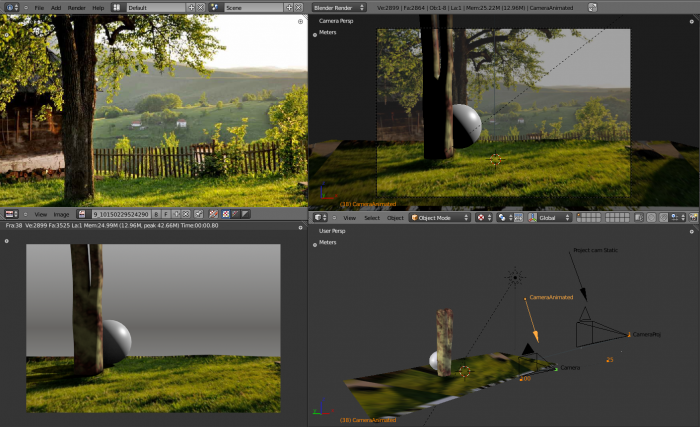Click the add new screen layout plus button
This screenshot has width=700, height=427.
(x=190, y=7)
